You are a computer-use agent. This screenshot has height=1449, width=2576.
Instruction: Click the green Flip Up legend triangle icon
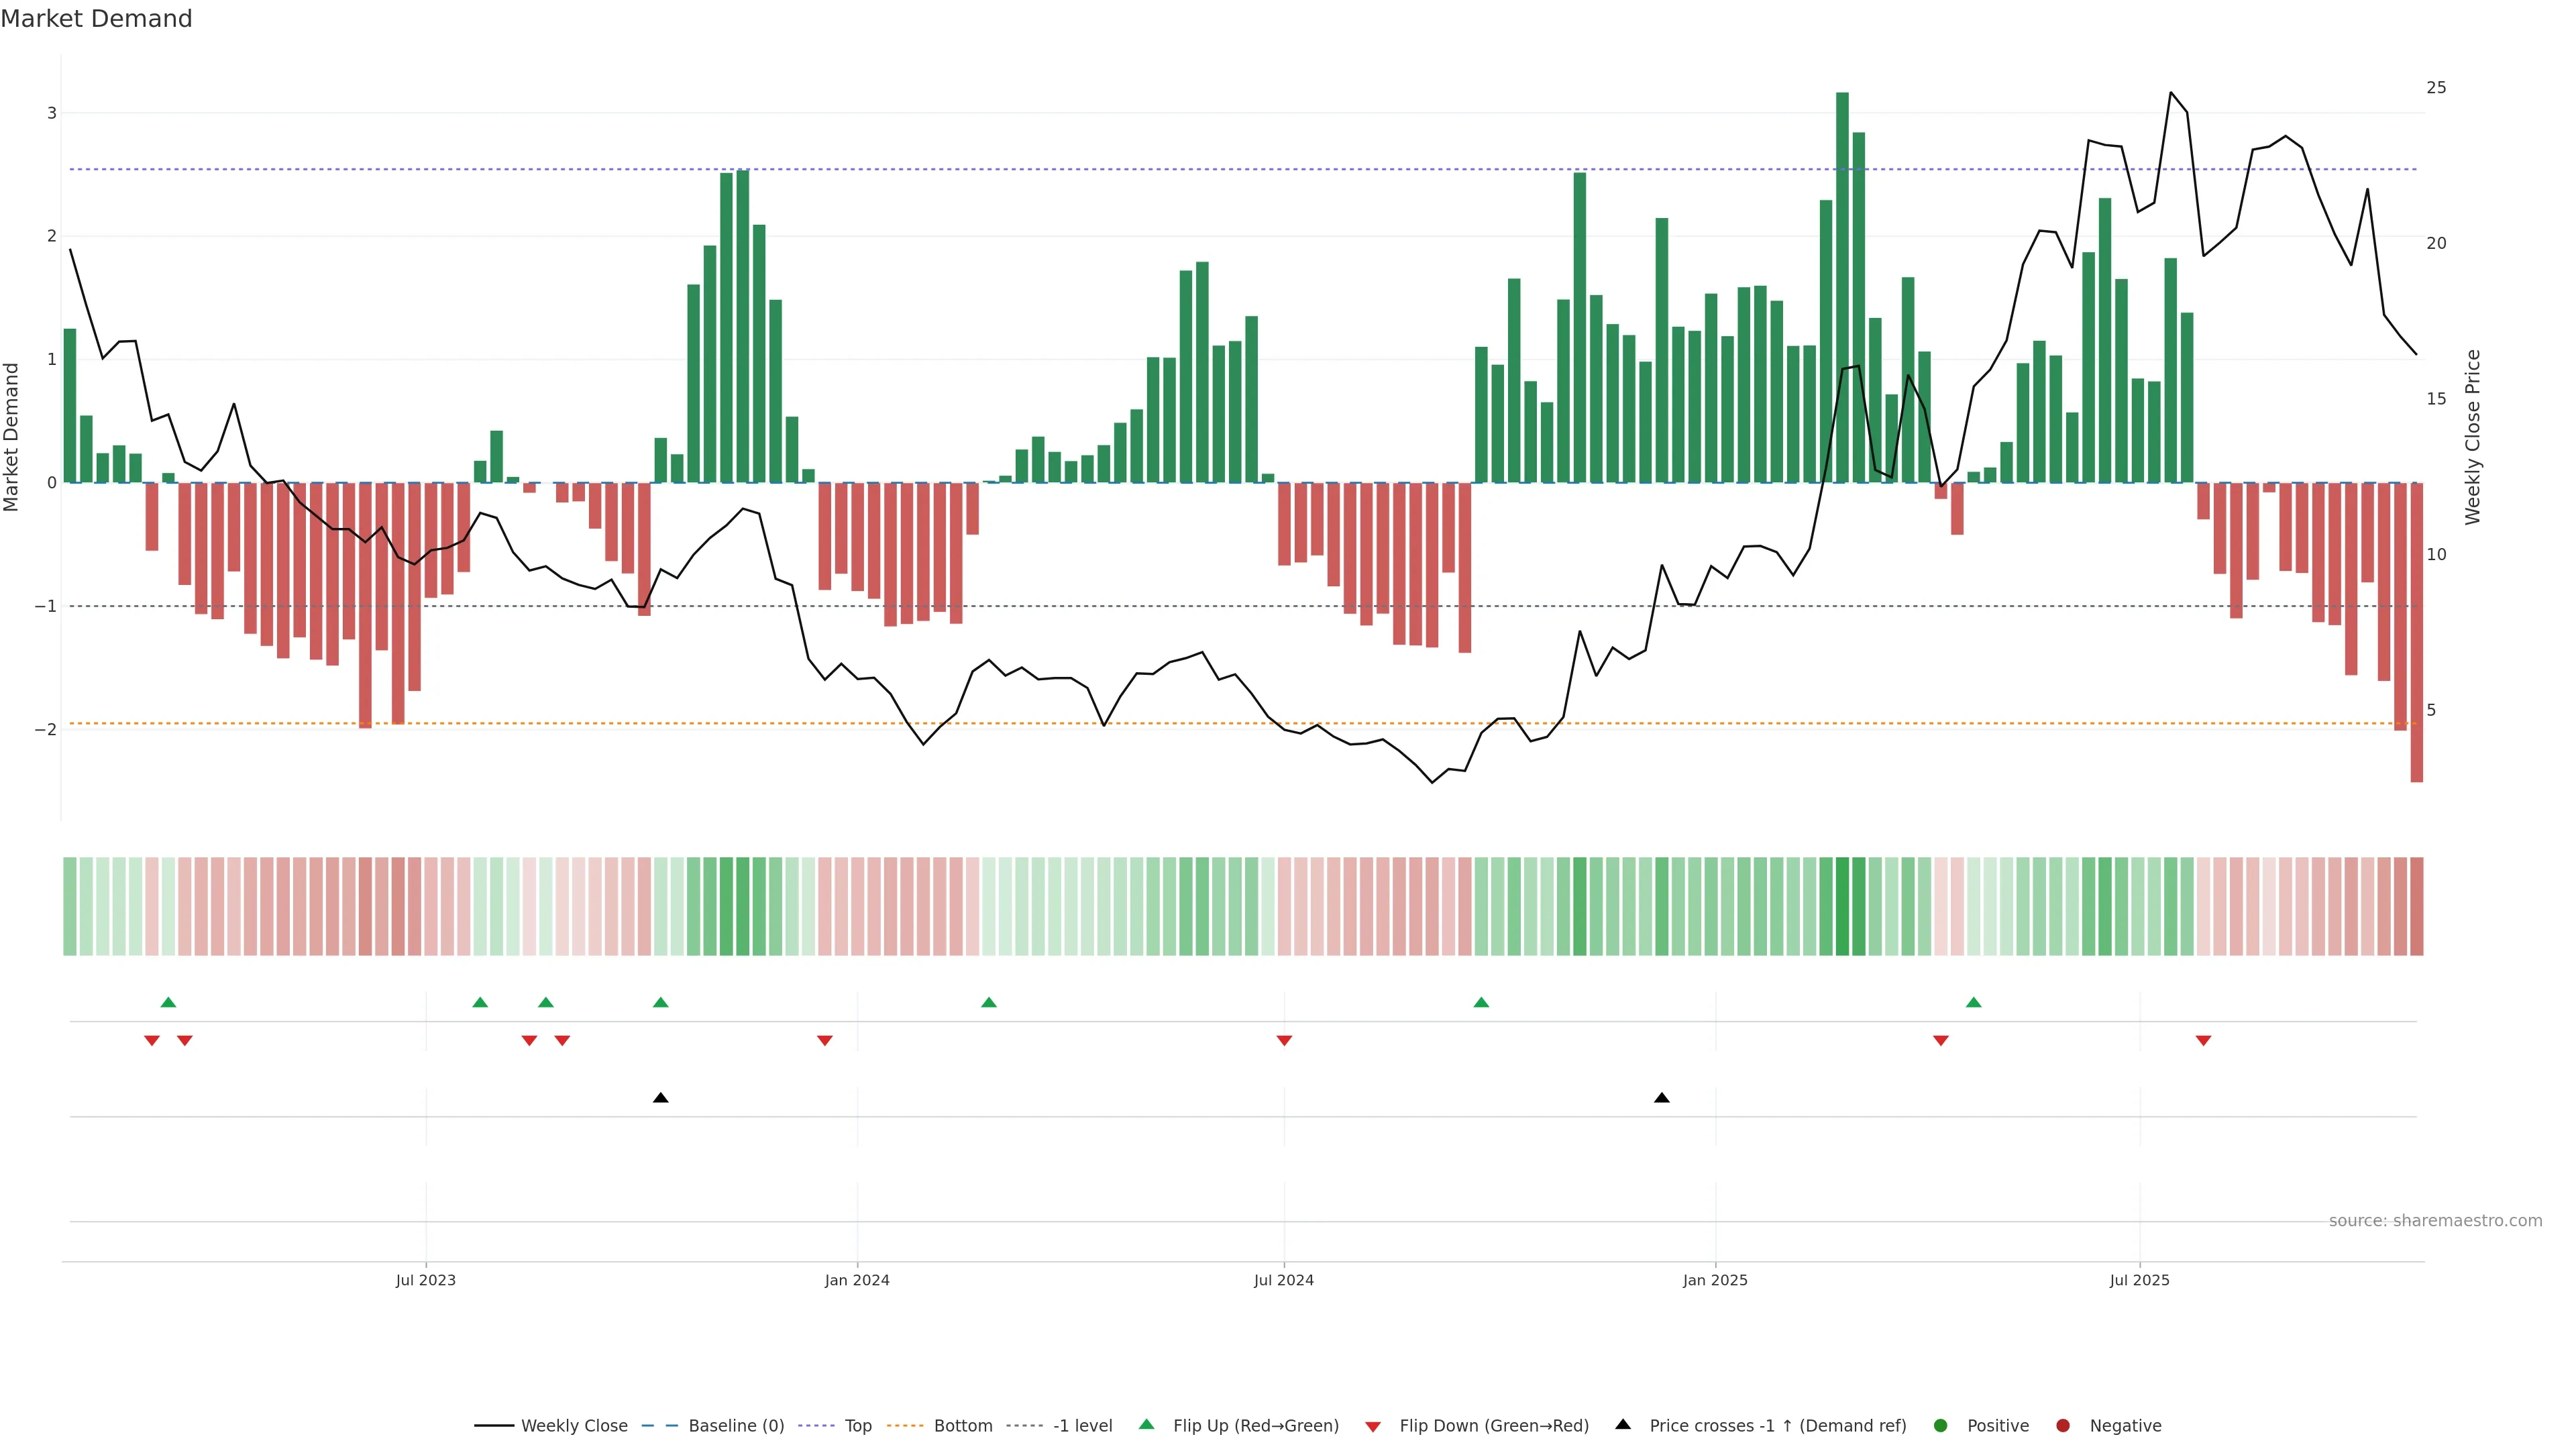1147,1425
